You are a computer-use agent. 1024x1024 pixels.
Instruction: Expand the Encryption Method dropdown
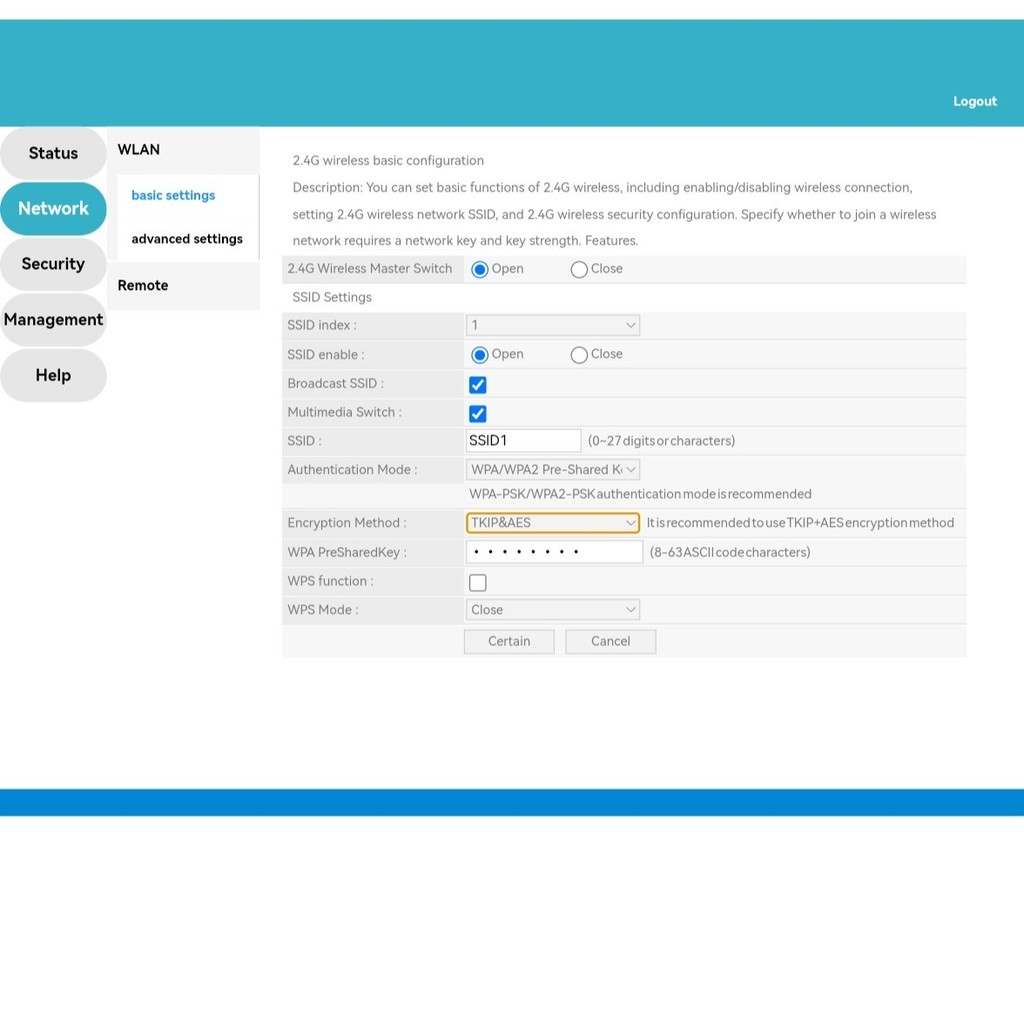(x=552, y=523)
